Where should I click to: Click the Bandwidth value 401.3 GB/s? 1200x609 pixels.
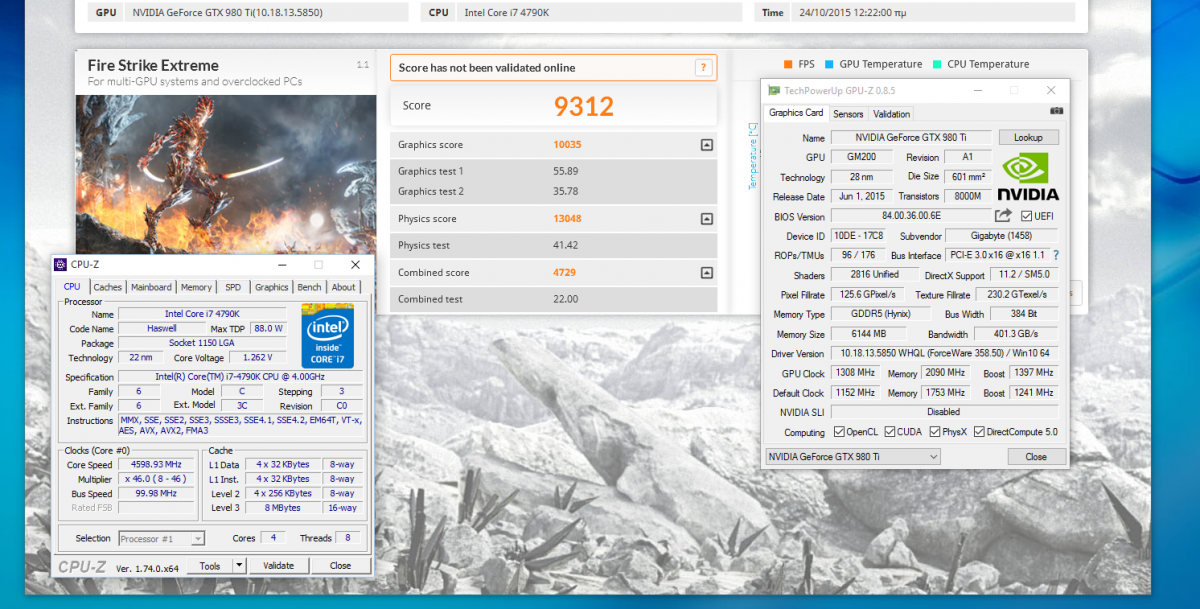pyautogui.click(x=1016, y=334)
